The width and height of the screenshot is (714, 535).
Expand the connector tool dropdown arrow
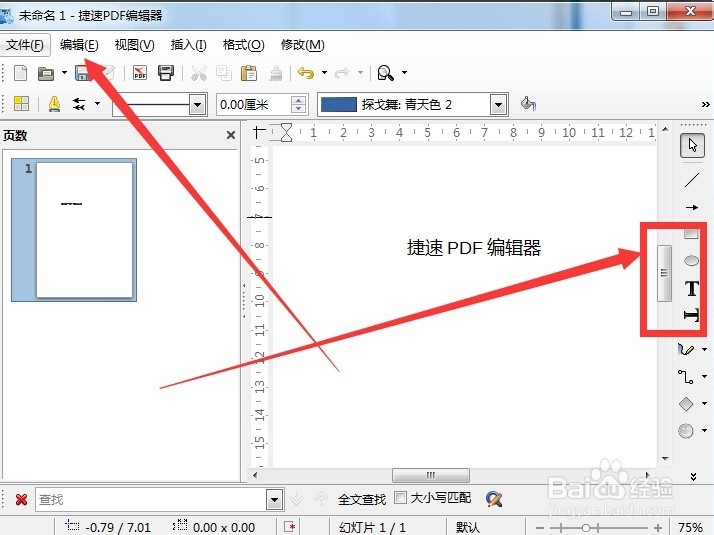[704, 377]
